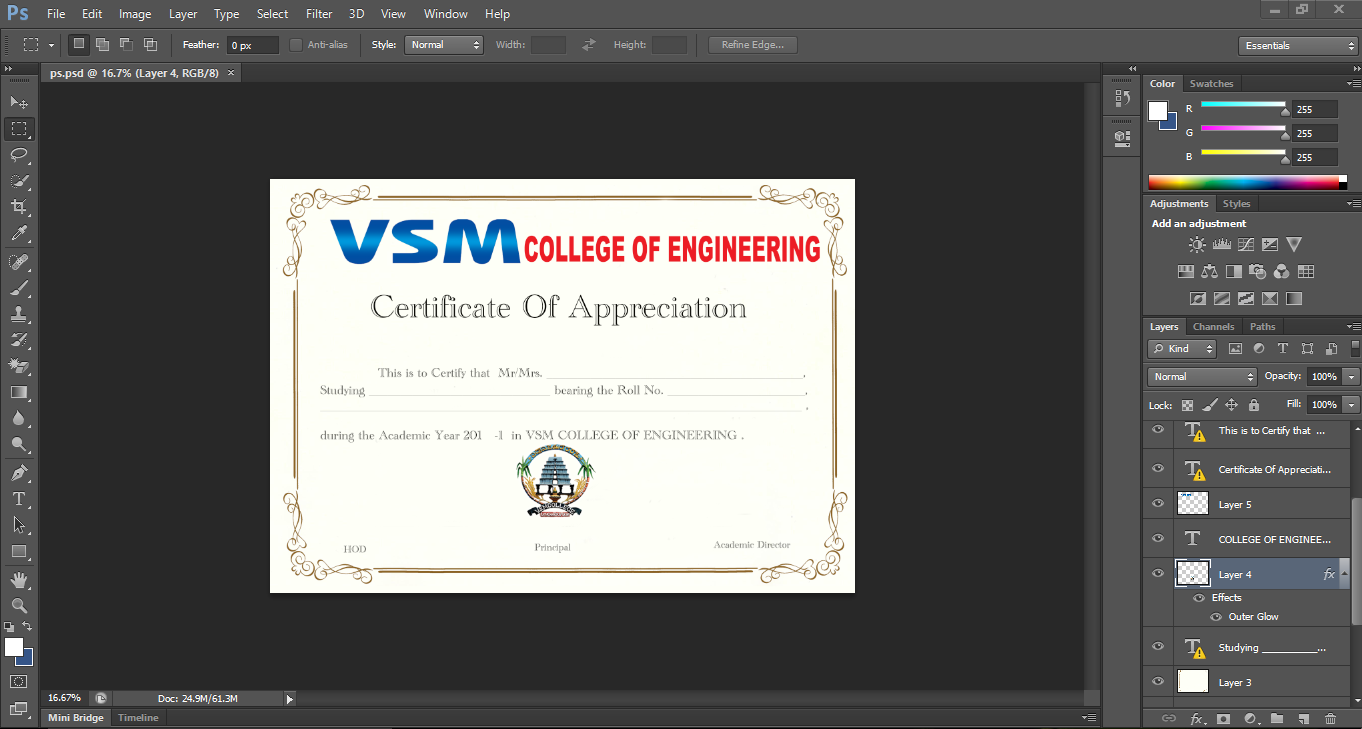Select the Move tool

pyautogui.click(x=18, y=101)
